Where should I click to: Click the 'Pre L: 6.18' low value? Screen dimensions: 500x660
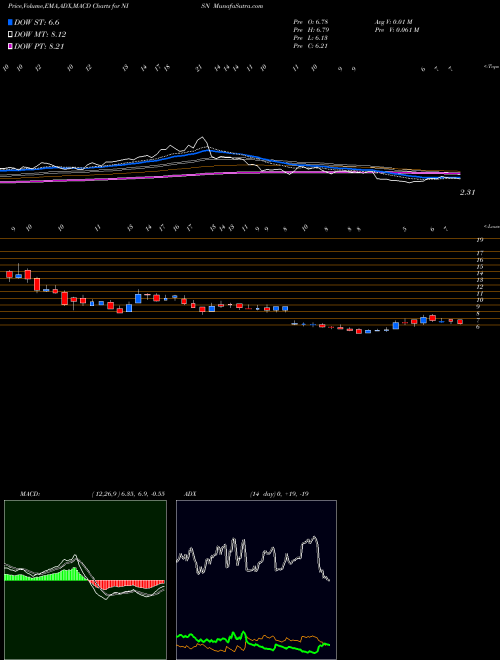click(x=311, y=38)
